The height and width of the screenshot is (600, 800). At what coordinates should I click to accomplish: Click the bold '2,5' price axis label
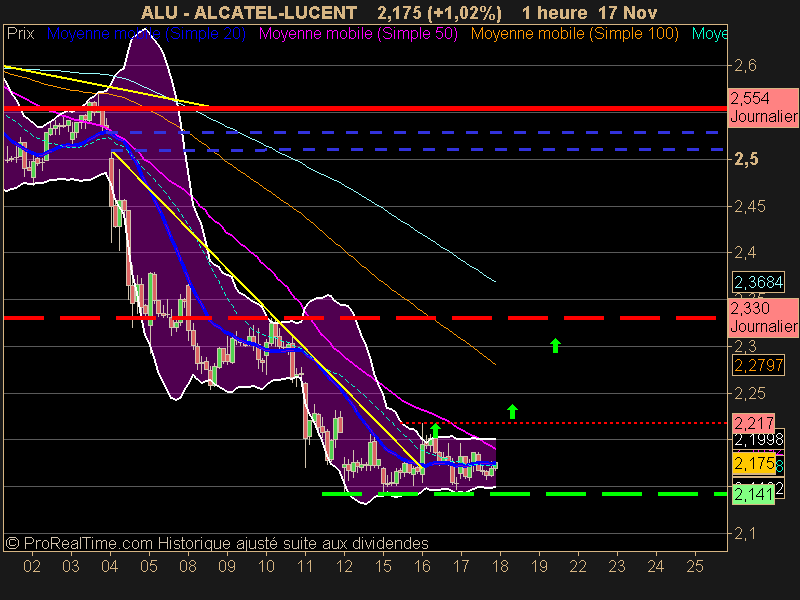point(746,159)
